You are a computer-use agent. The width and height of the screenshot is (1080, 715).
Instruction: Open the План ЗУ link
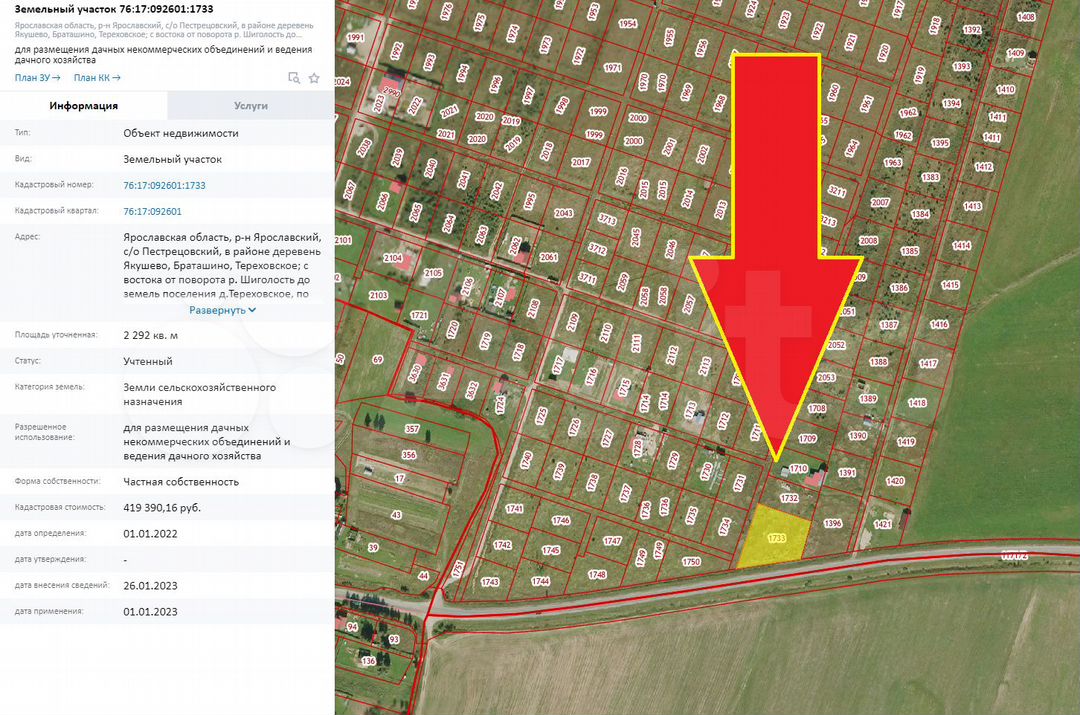coord(37,77)
